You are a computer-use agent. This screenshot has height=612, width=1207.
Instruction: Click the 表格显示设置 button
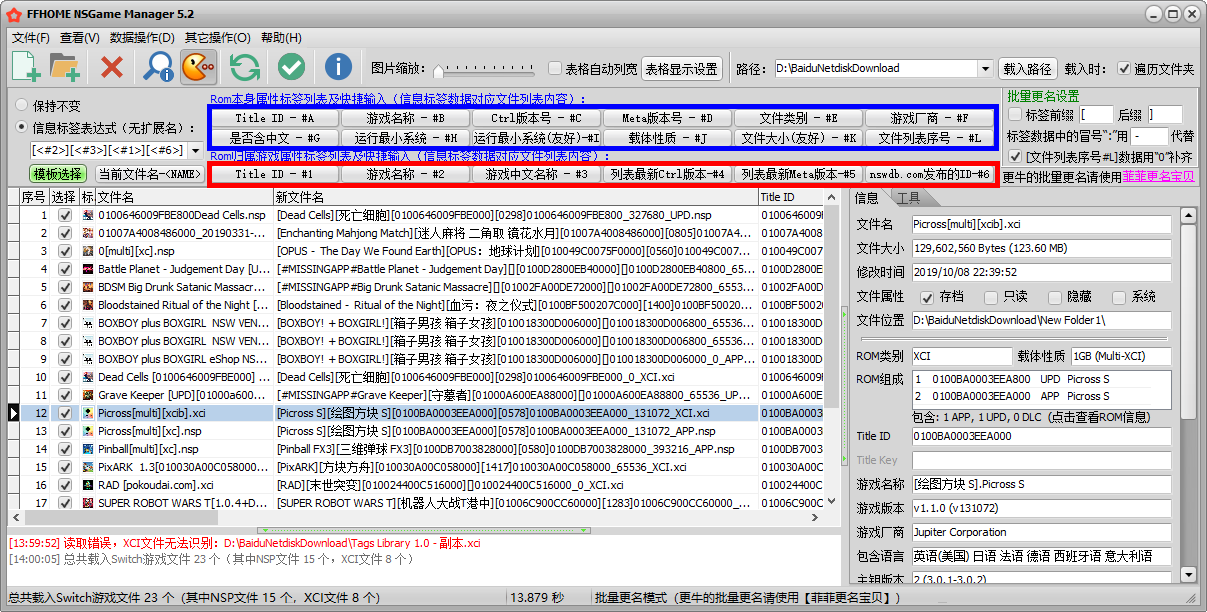(x=682, y=68)
